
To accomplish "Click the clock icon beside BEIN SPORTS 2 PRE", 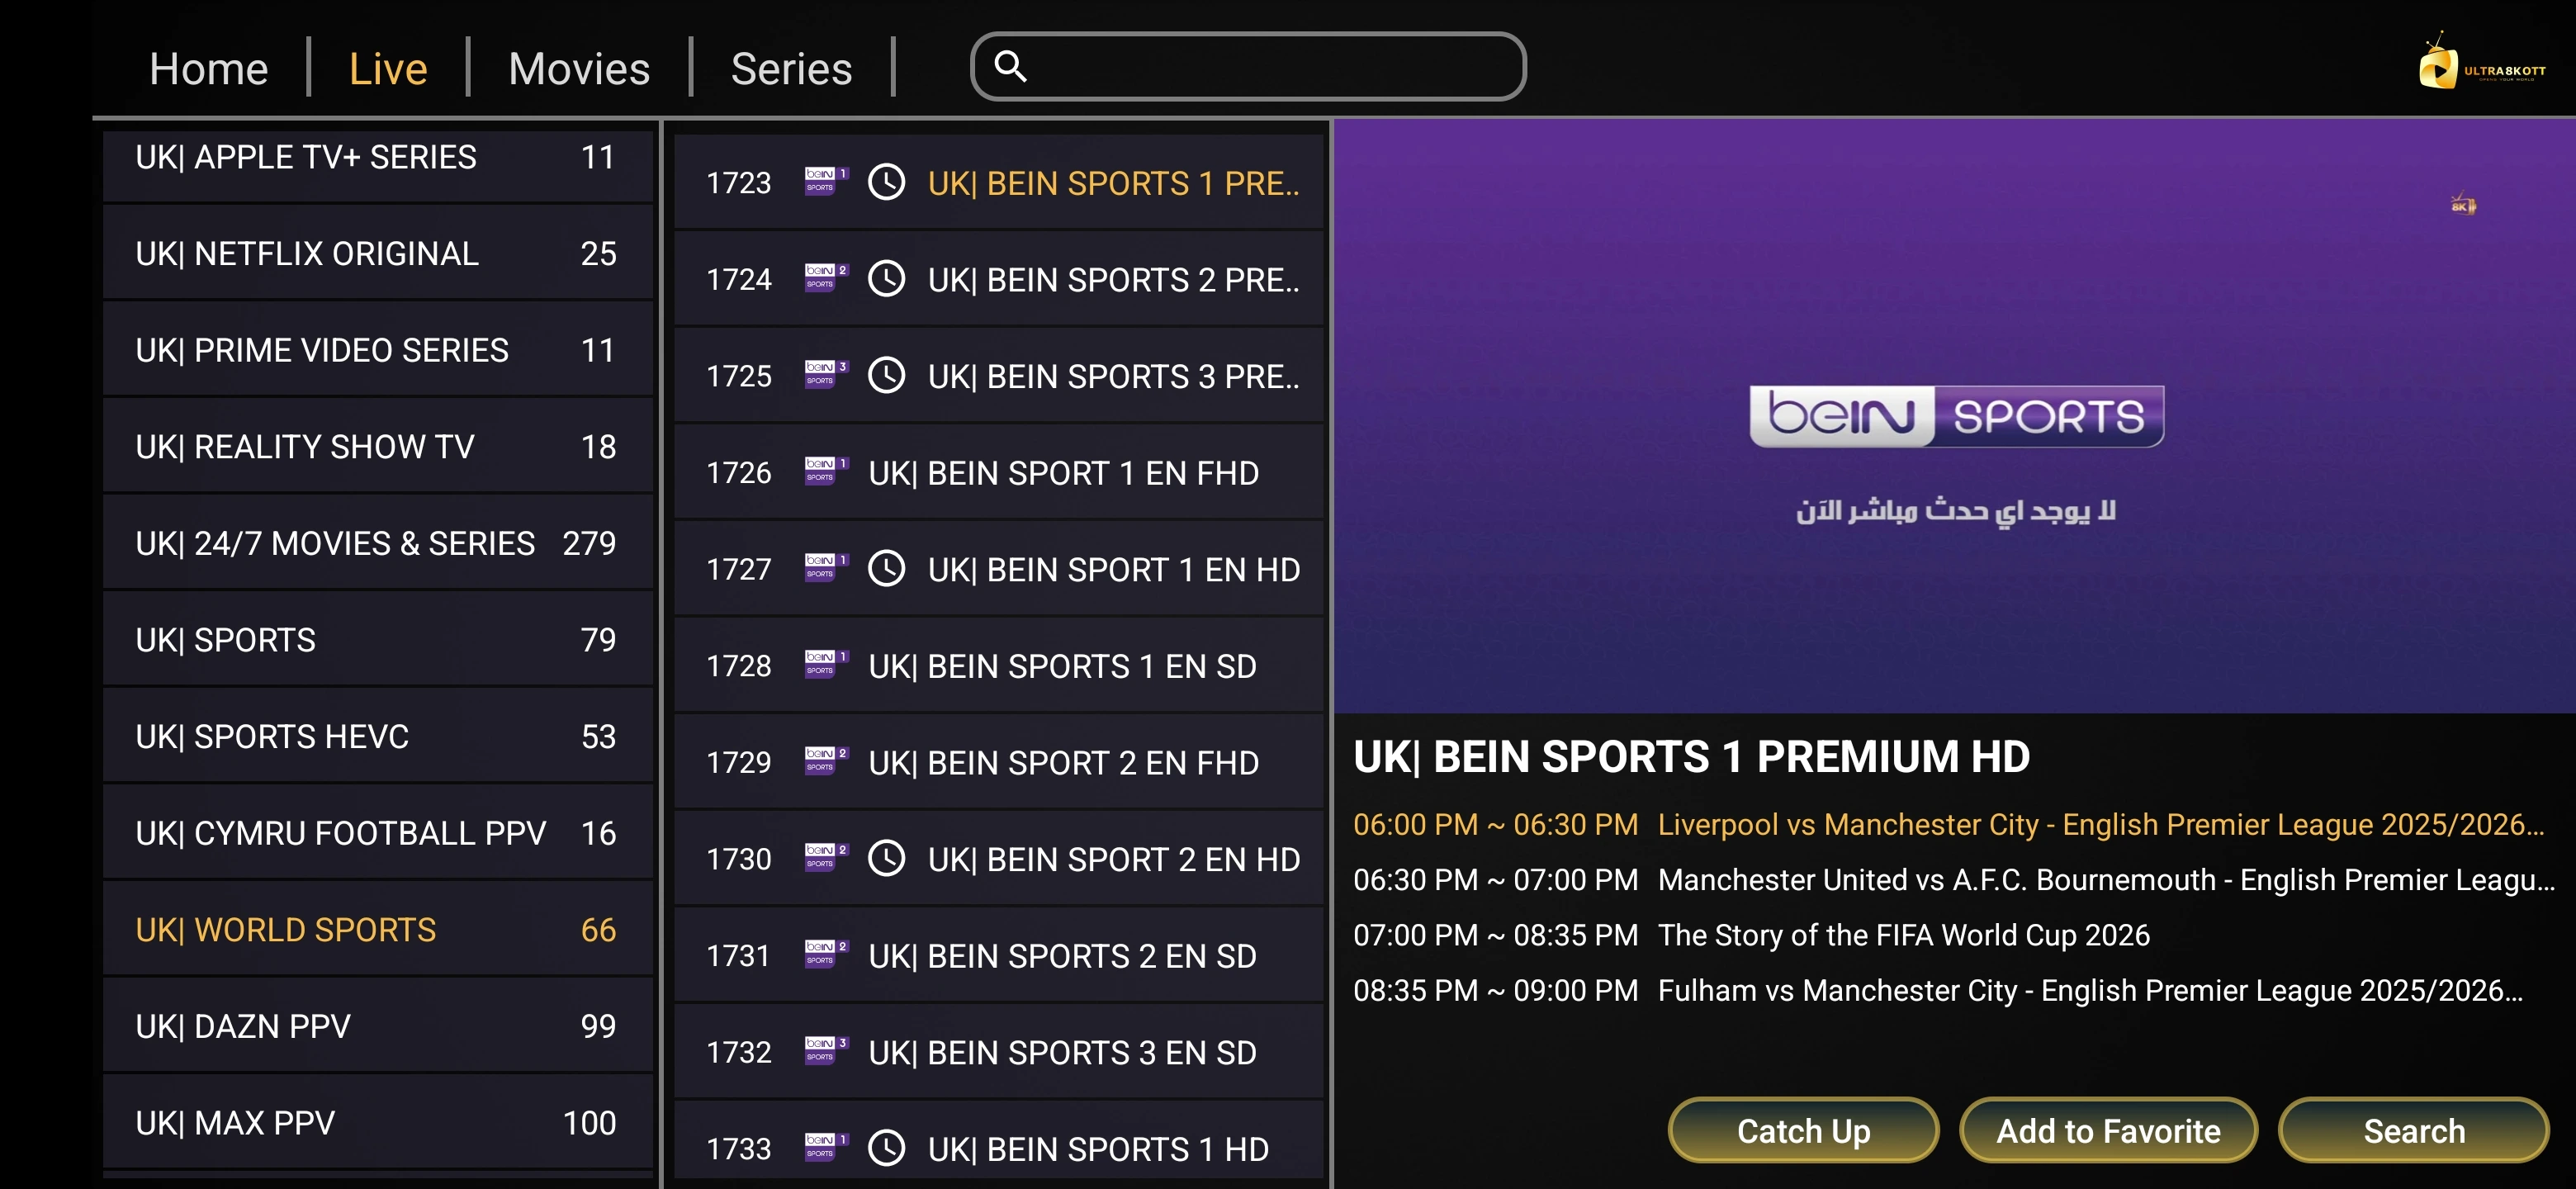I will (x=886, y=278).
